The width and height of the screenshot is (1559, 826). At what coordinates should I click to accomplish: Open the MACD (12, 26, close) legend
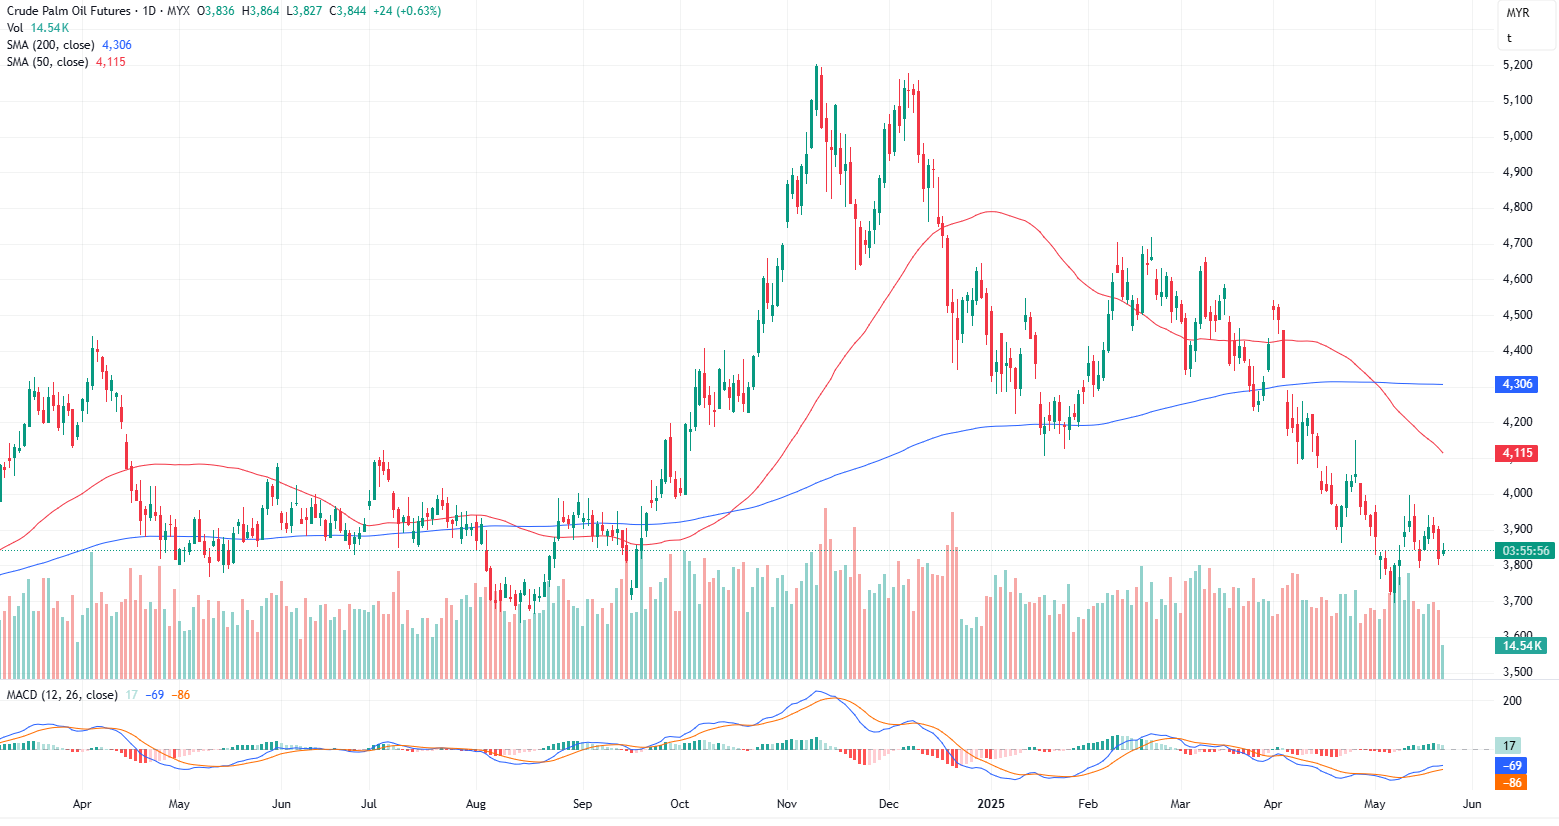pos(62,695)
